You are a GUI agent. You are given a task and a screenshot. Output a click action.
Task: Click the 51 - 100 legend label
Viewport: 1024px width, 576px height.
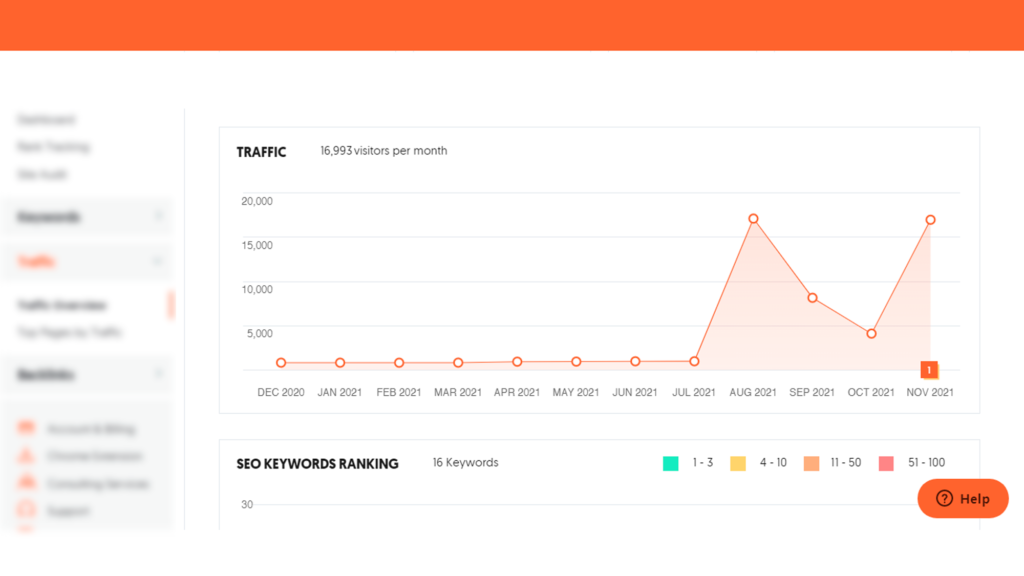pyautogui.click(x=926, y=462)
